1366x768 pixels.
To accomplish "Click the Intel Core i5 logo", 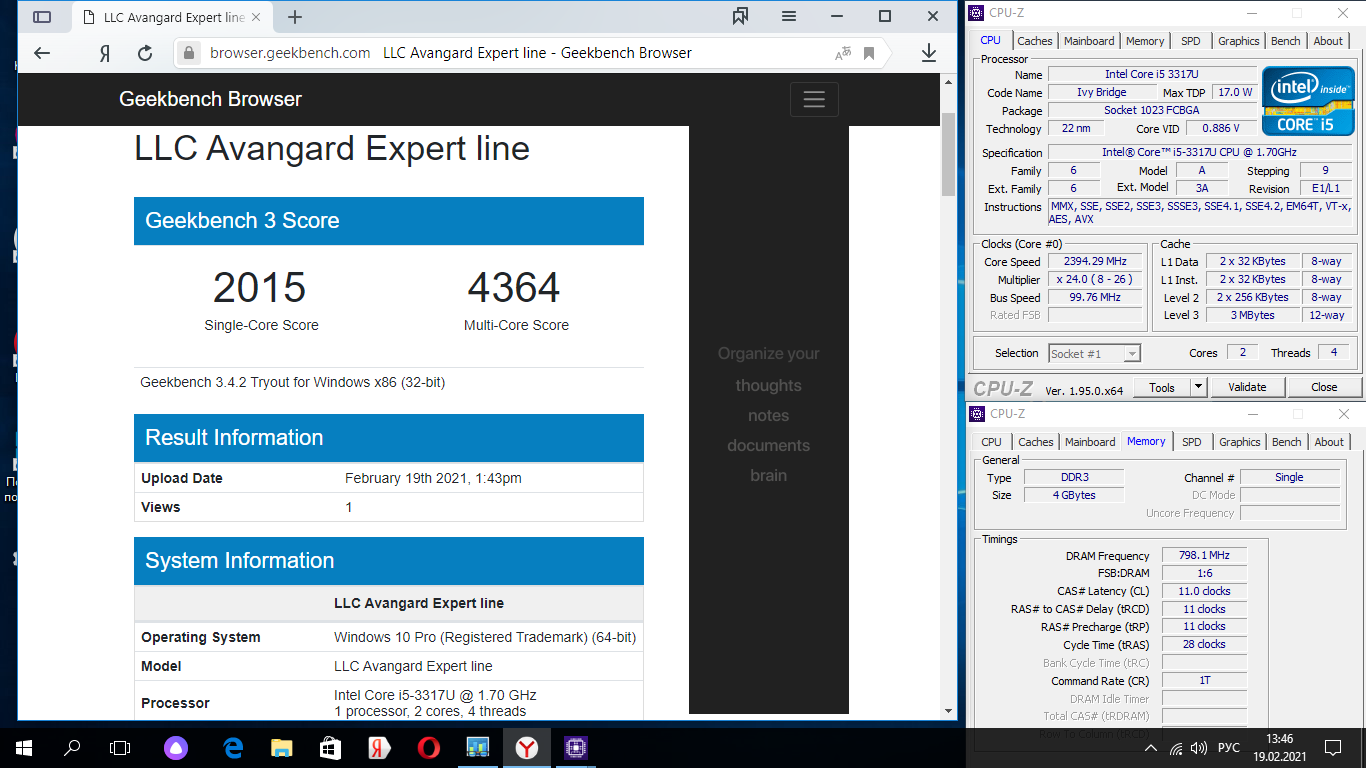I will click(x=1307, y=101).
